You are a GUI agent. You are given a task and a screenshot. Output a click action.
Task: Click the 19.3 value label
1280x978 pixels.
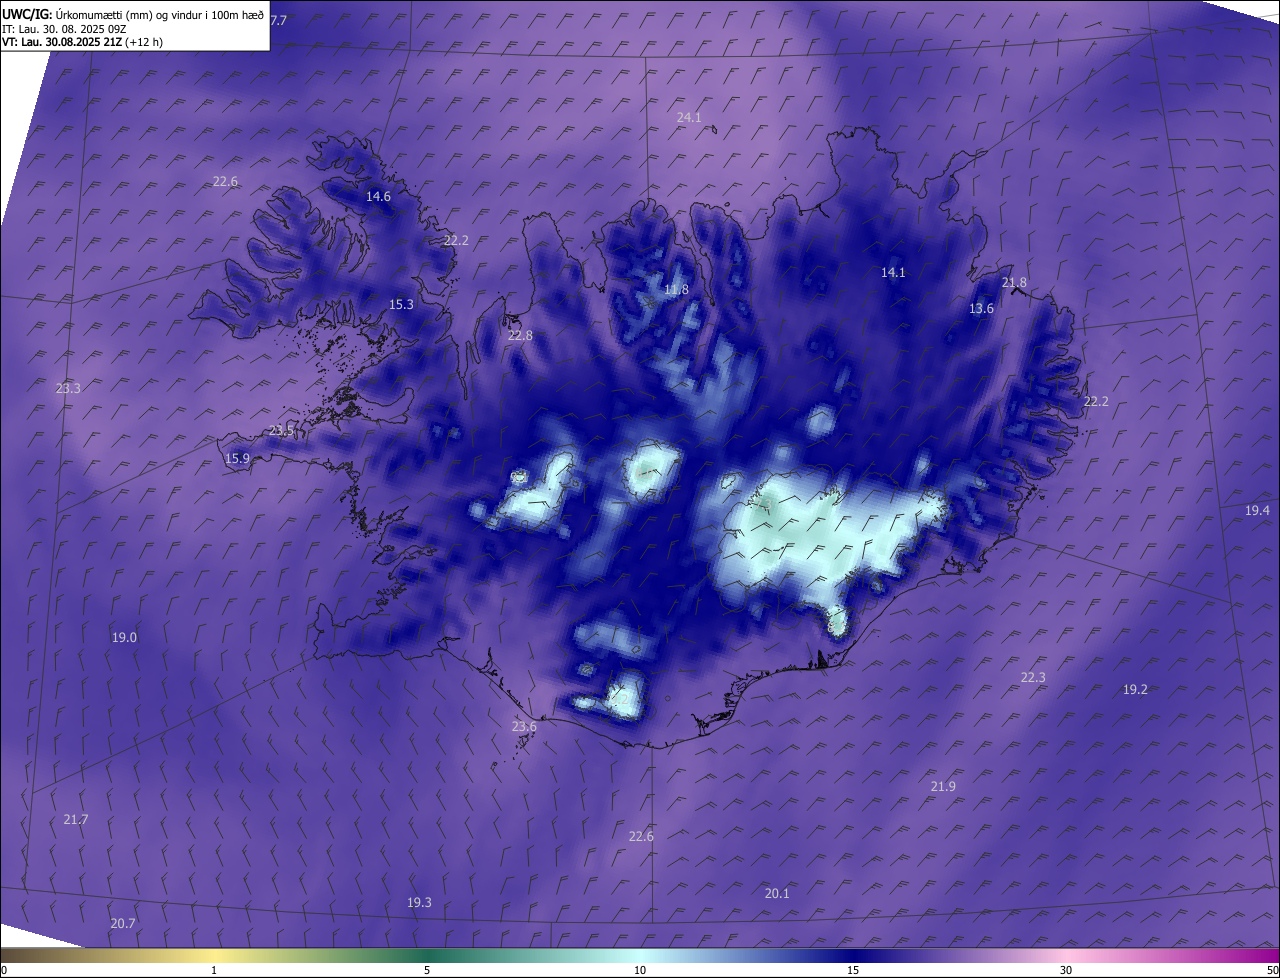pos(419,903)
